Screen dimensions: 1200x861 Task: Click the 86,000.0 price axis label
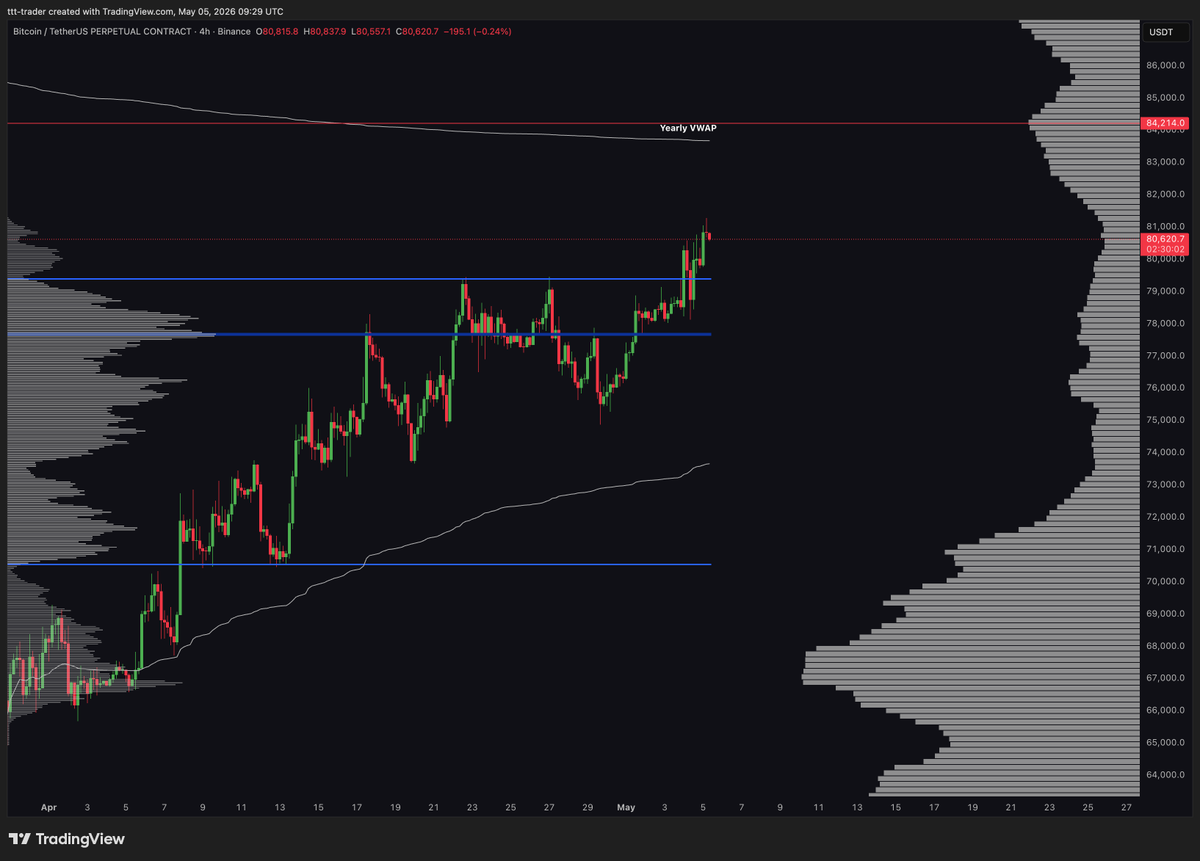click(1166, 65)
